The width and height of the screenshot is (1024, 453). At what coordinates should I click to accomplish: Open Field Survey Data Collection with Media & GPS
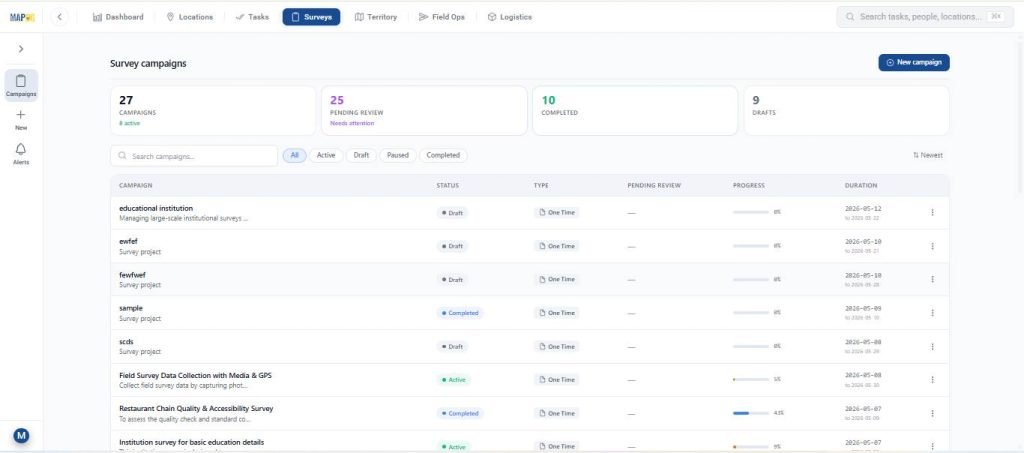pos(195,375)
